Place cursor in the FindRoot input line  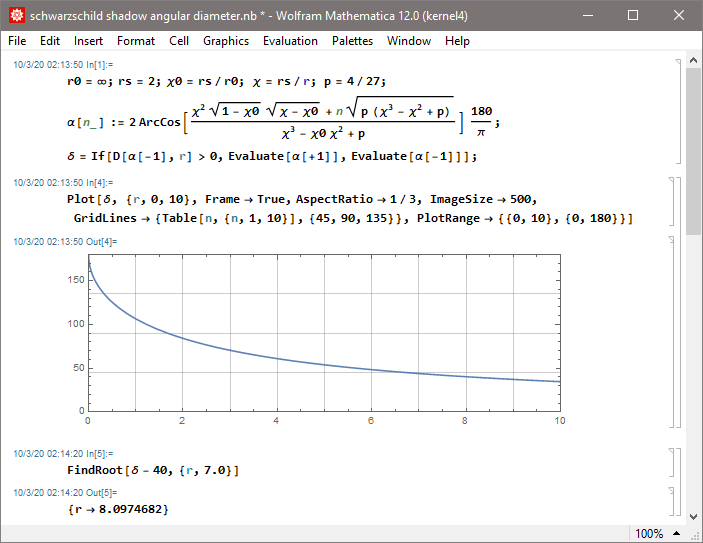tap(152, 470)
